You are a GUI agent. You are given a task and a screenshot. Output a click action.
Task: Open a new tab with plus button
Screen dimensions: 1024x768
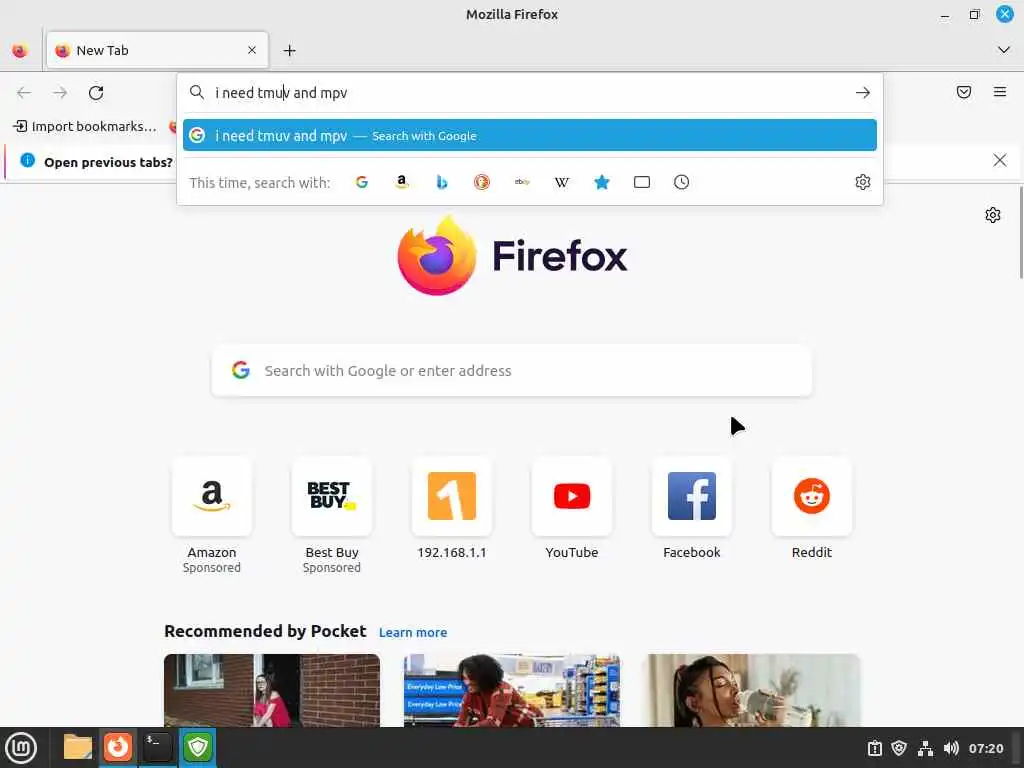point(289,50)
